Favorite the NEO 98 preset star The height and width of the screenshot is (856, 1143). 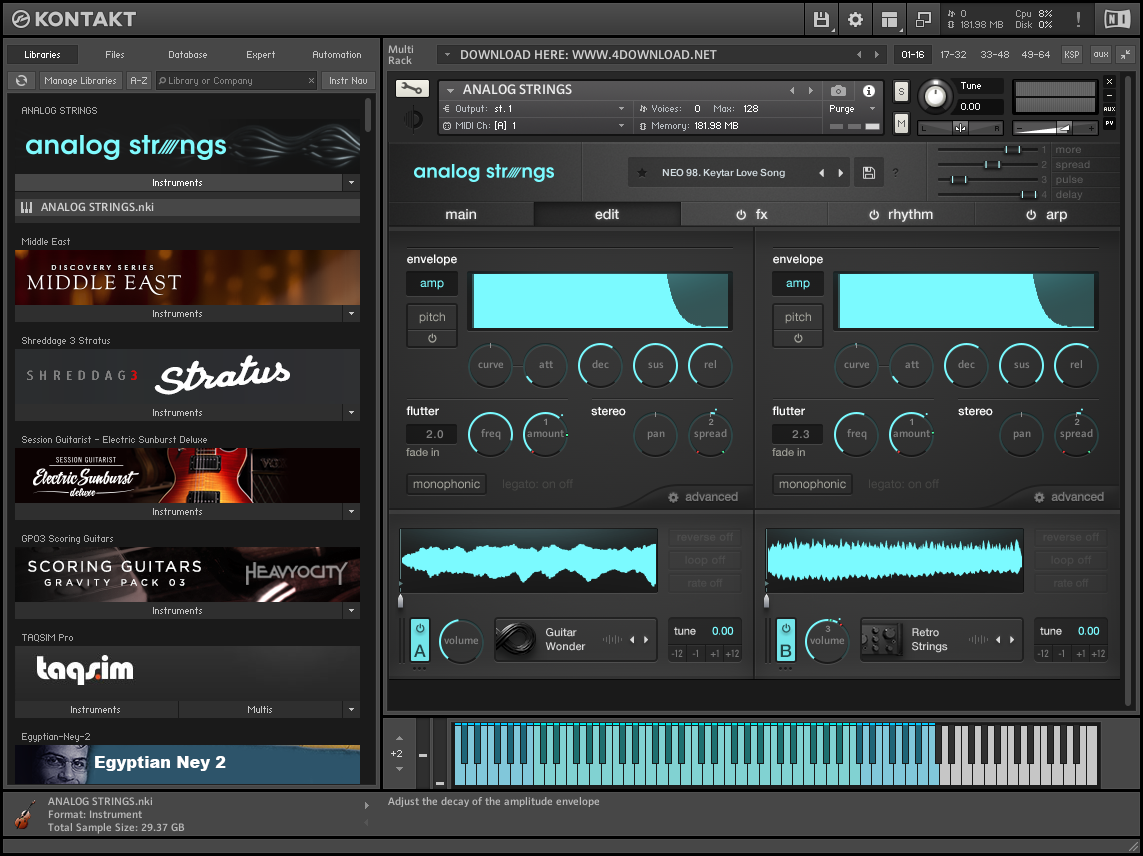click(642, 173)
